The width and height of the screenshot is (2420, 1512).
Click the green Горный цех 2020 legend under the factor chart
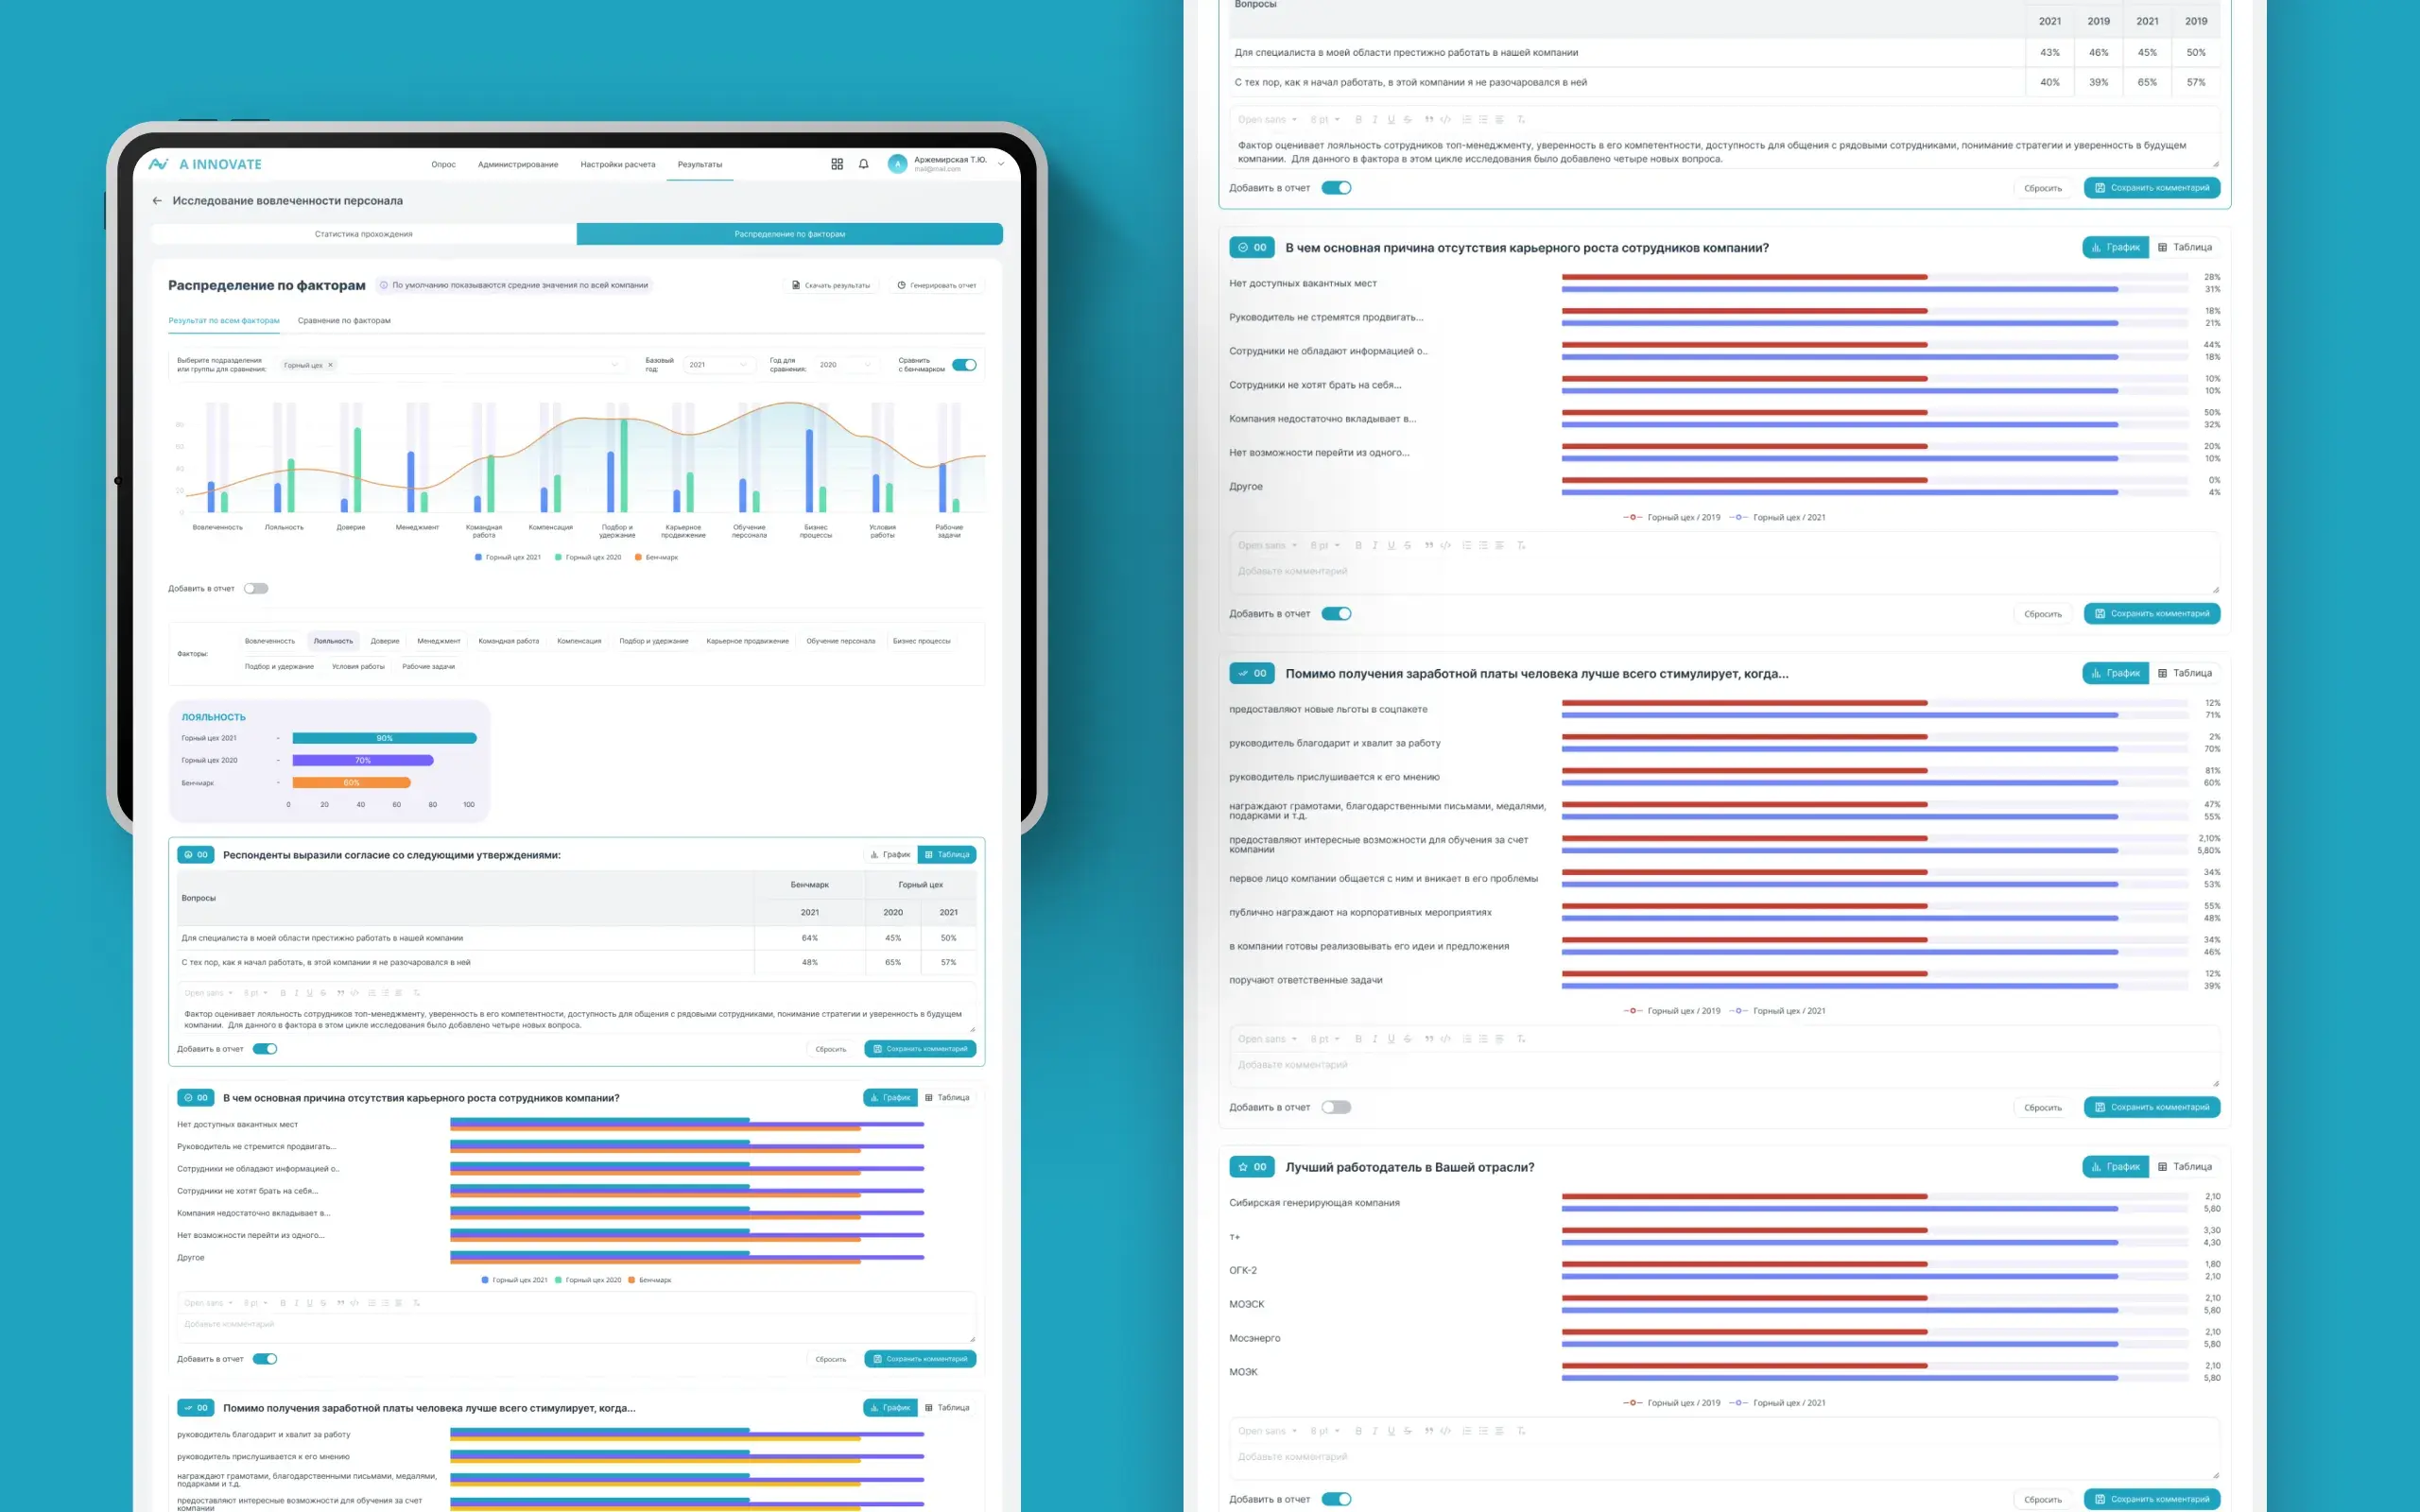(x=588, y=557)
